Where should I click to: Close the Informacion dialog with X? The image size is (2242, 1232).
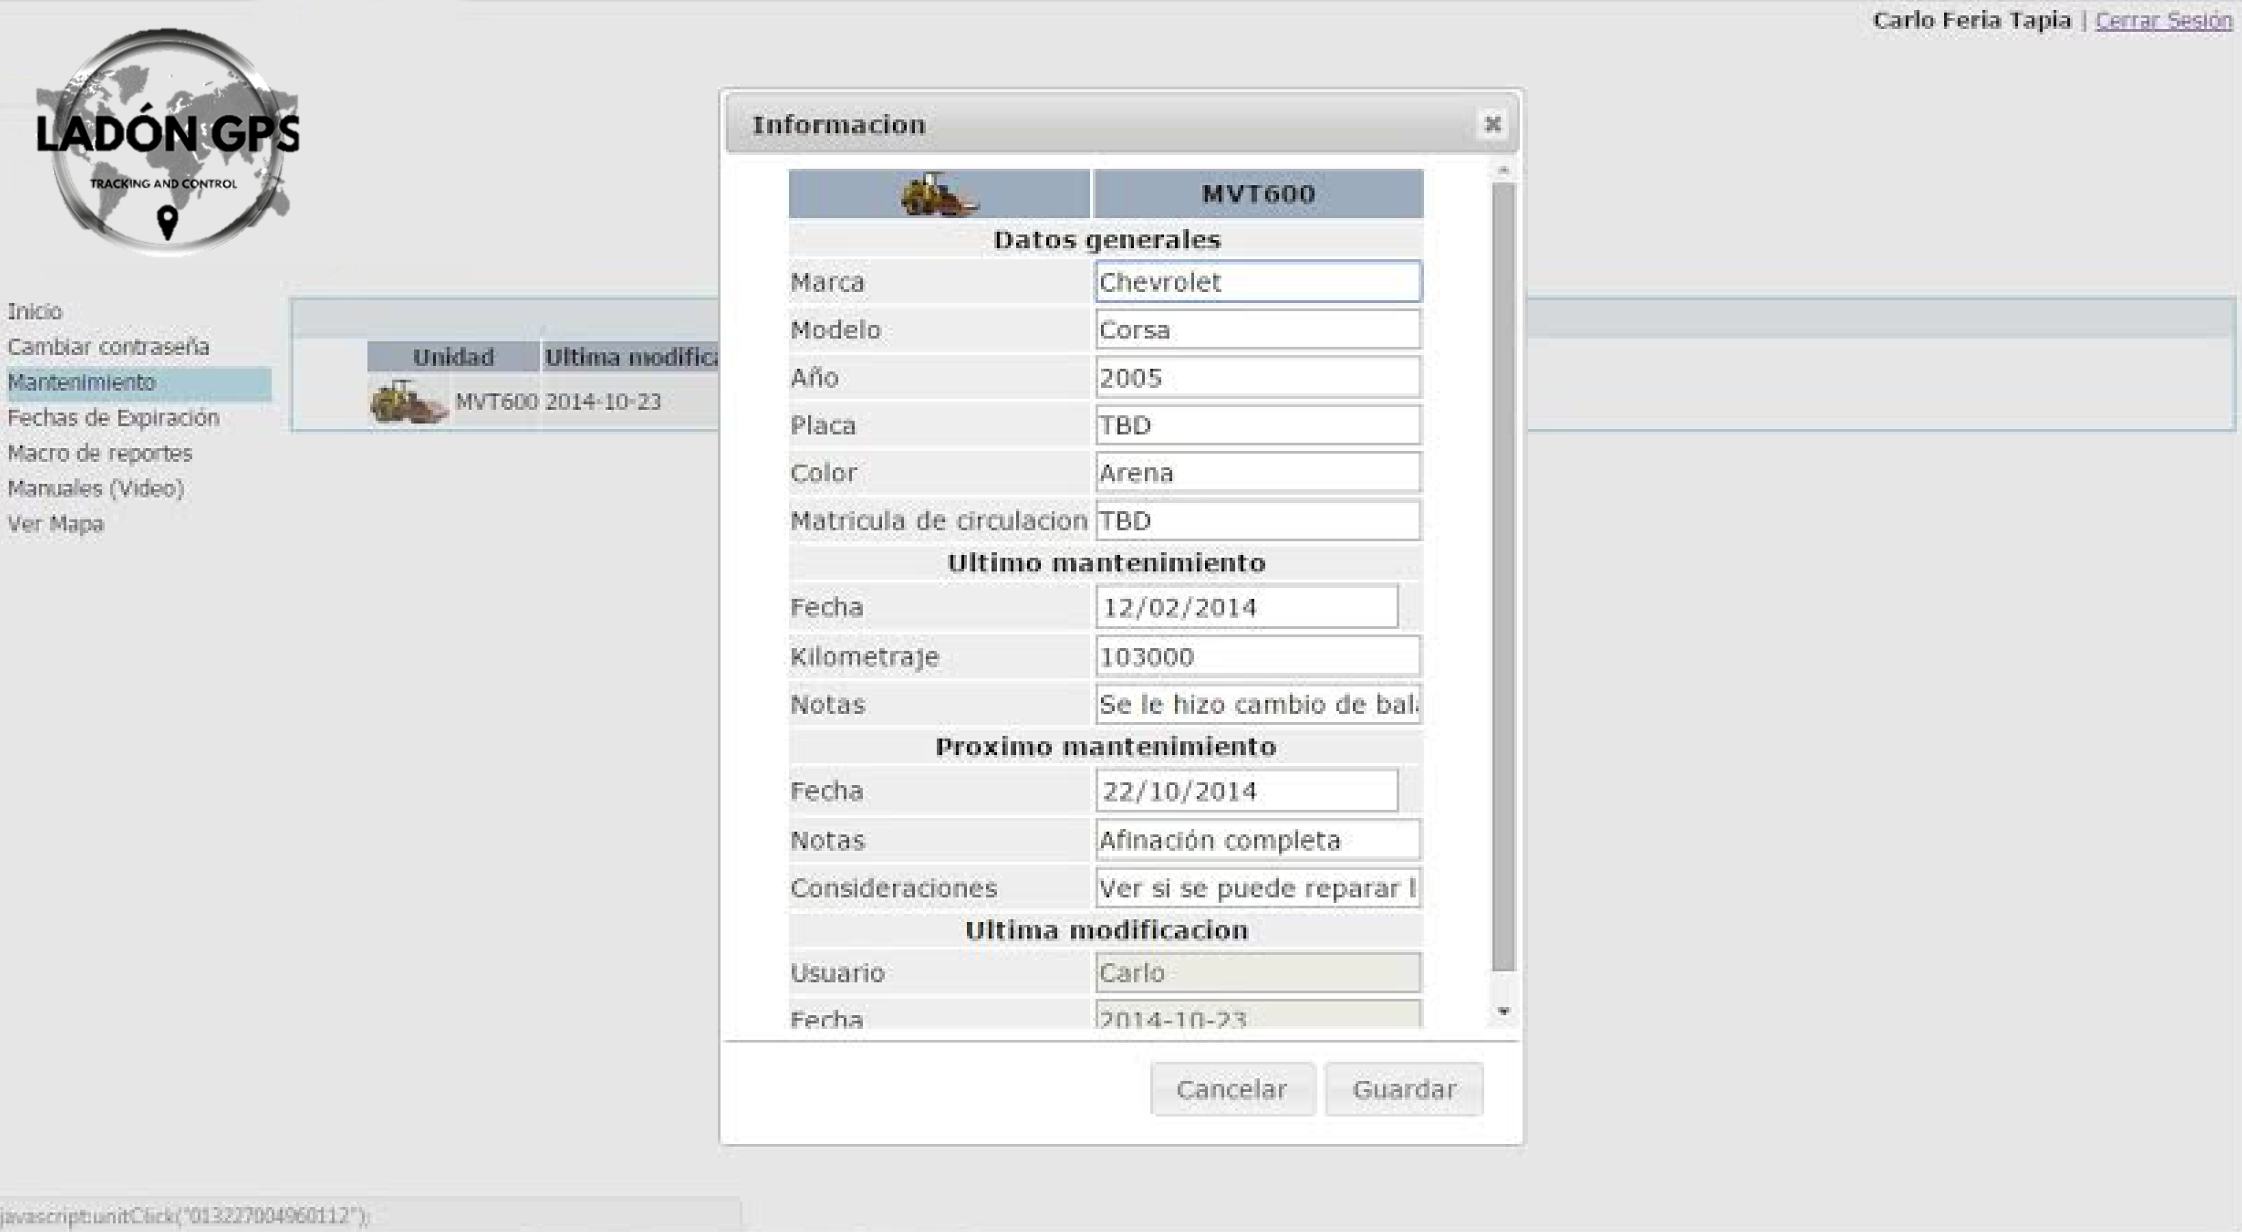click(x=1492, y=124)
